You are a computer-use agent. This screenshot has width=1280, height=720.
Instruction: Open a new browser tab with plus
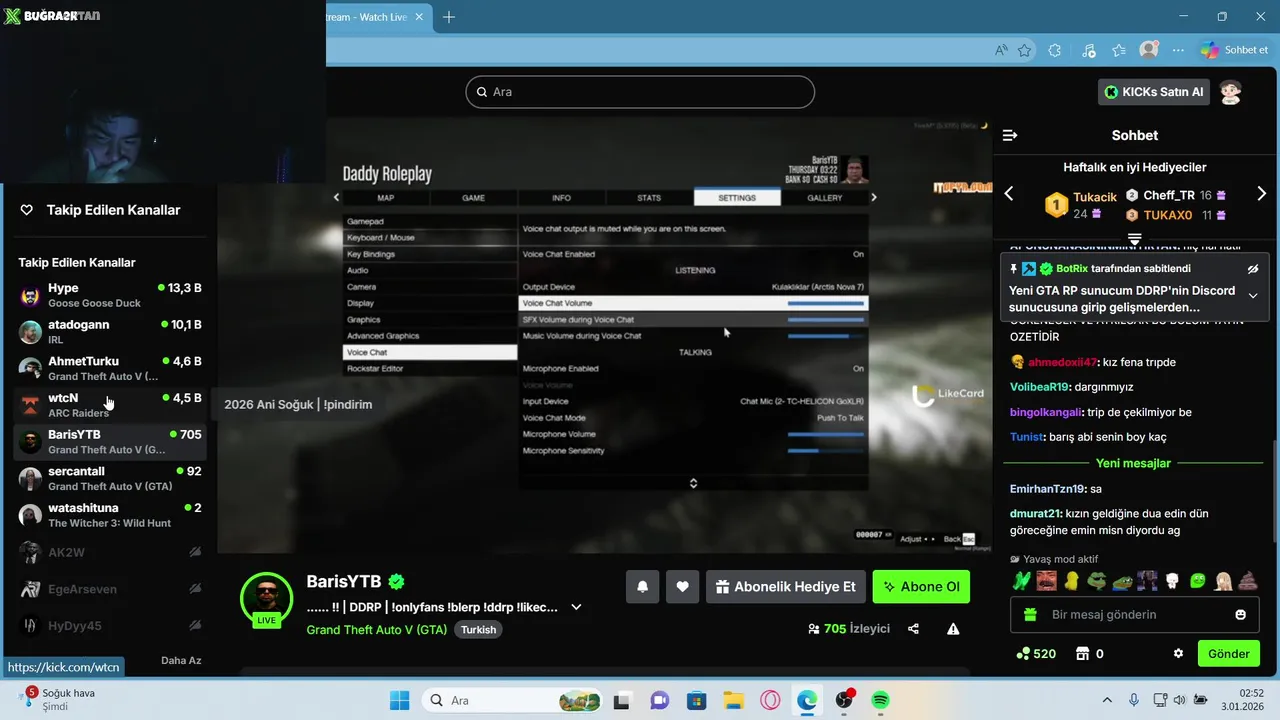[449, 17]
